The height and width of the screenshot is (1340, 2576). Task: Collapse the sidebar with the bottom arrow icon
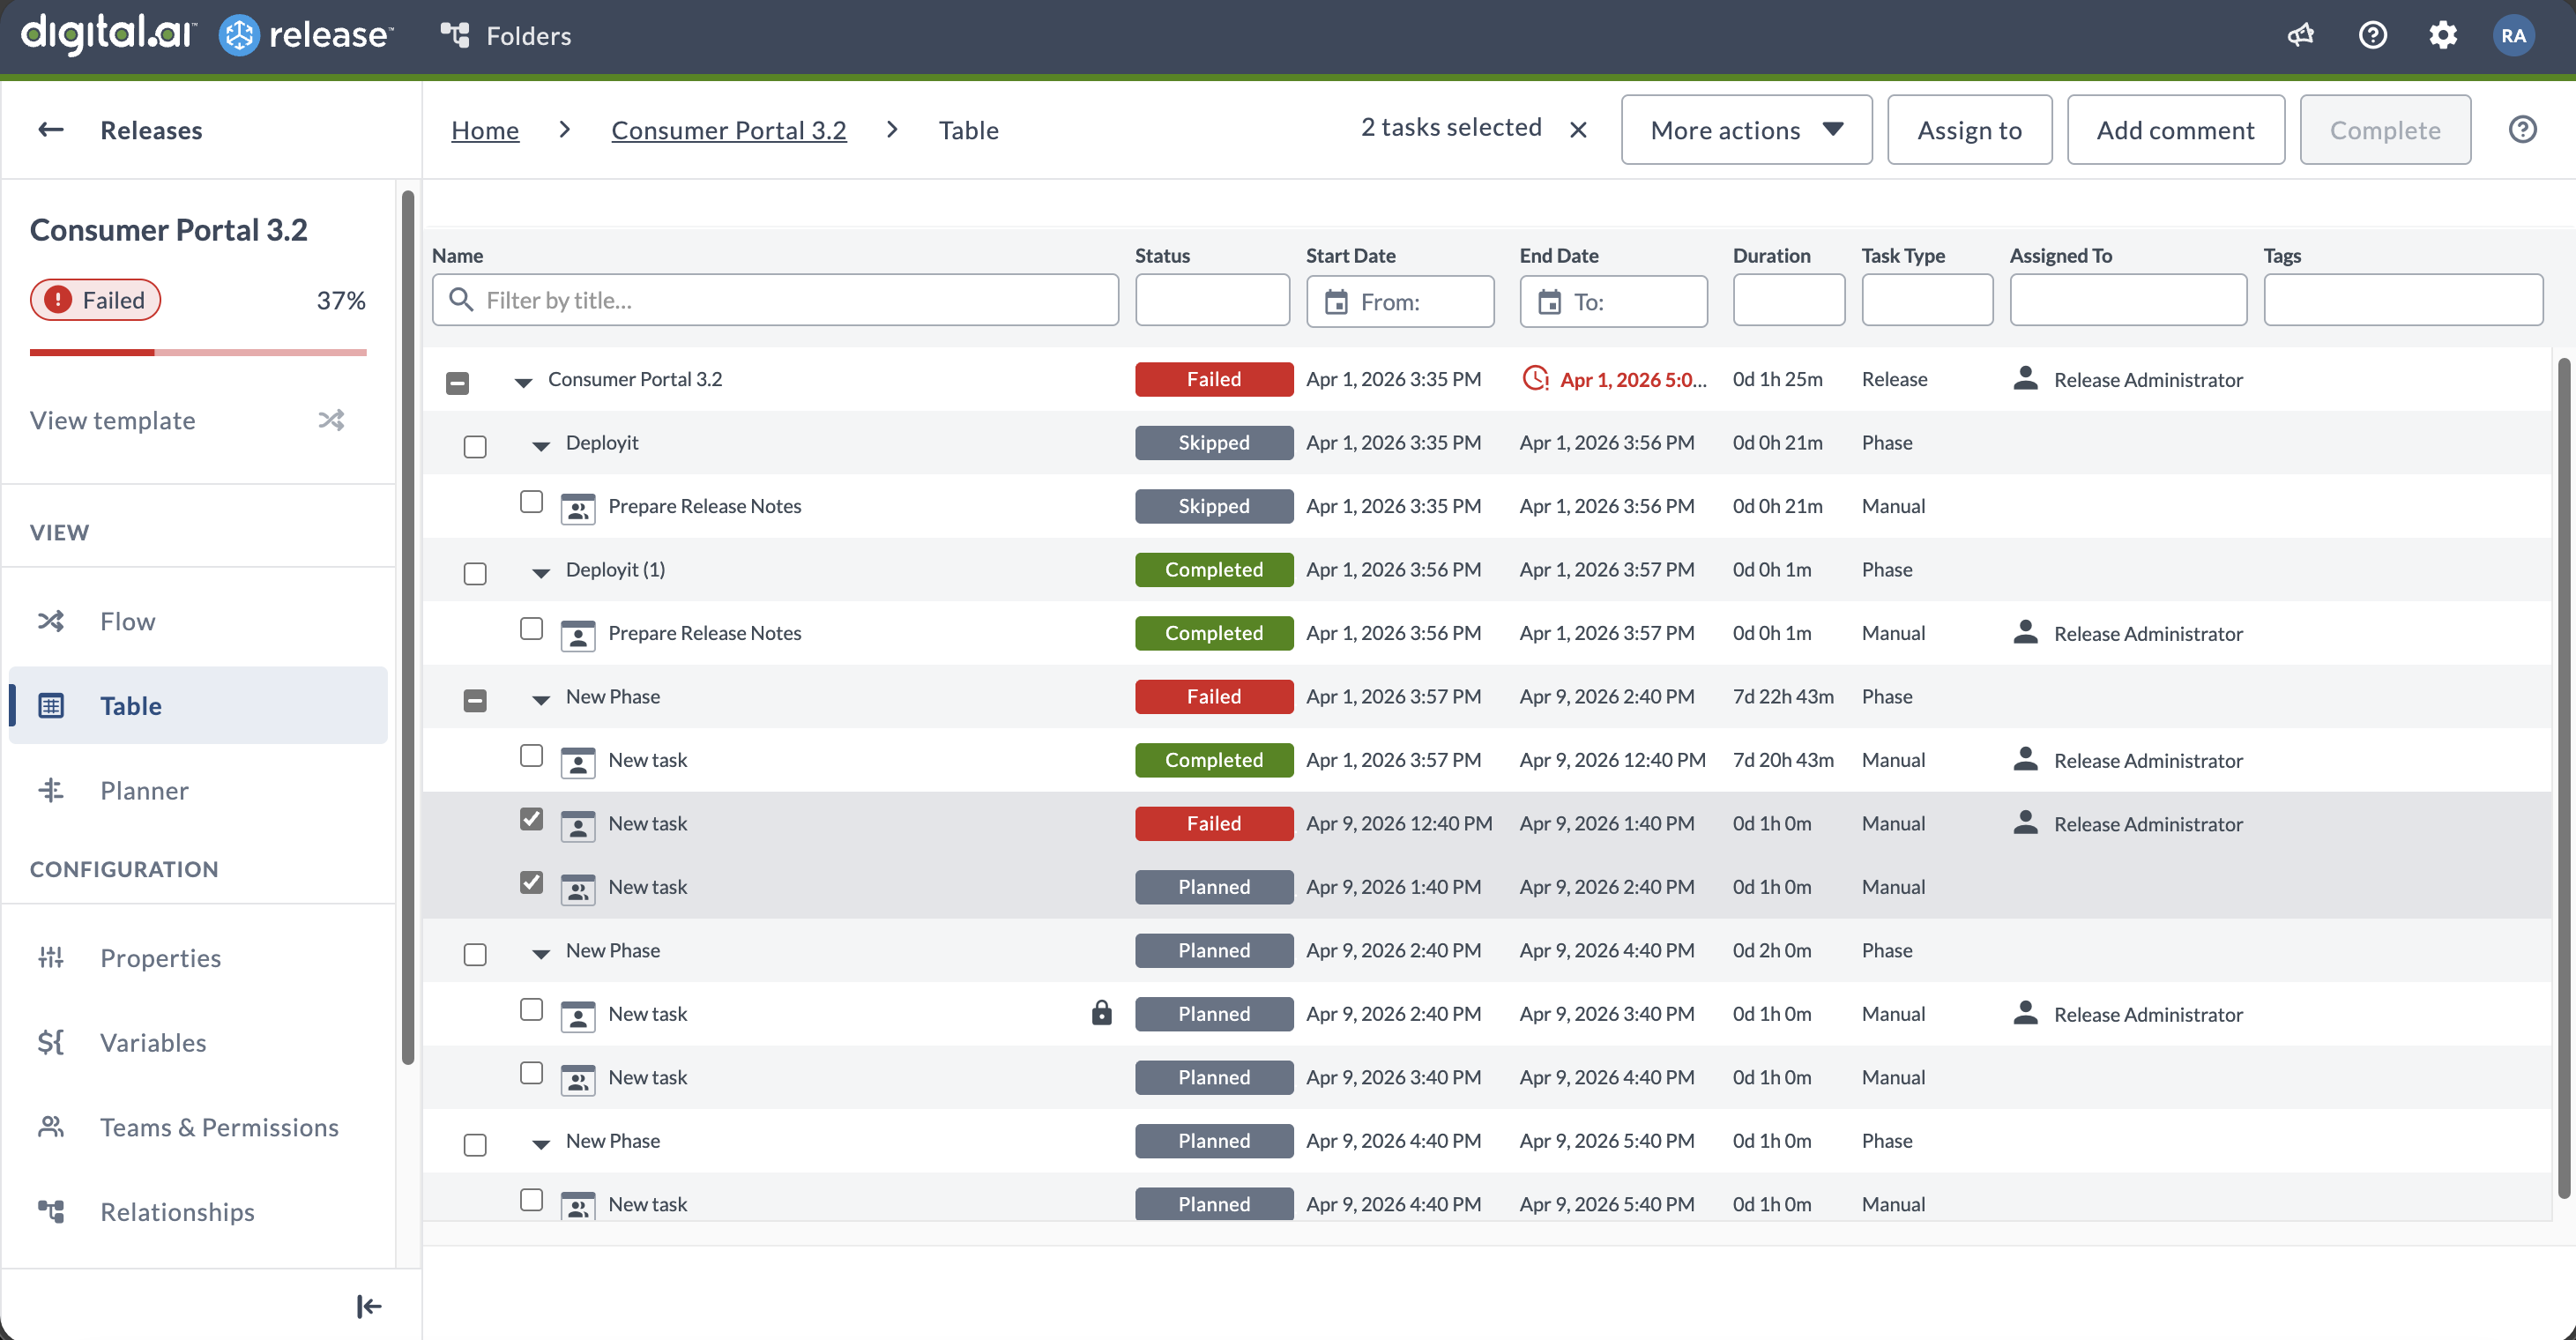pos(368,1306)
